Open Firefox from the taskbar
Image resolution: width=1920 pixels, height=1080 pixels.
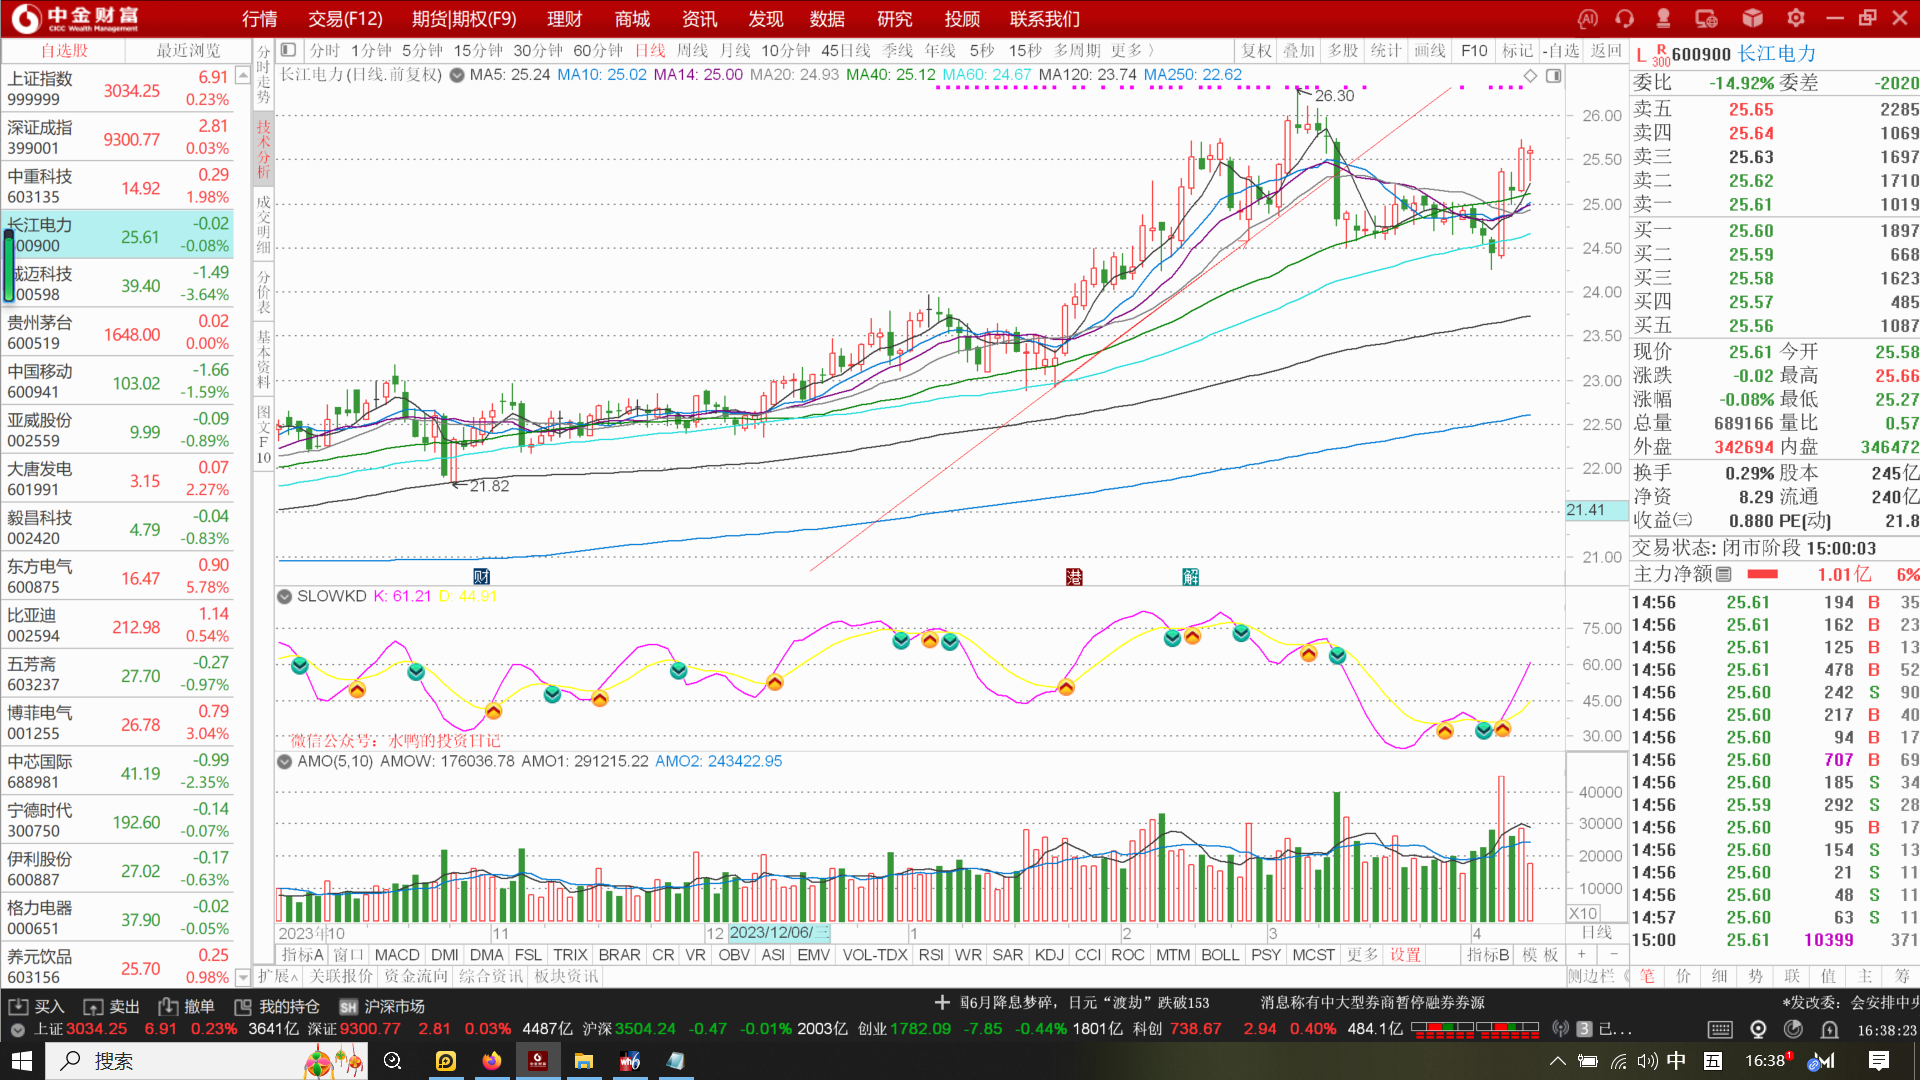coord(491,1061)
